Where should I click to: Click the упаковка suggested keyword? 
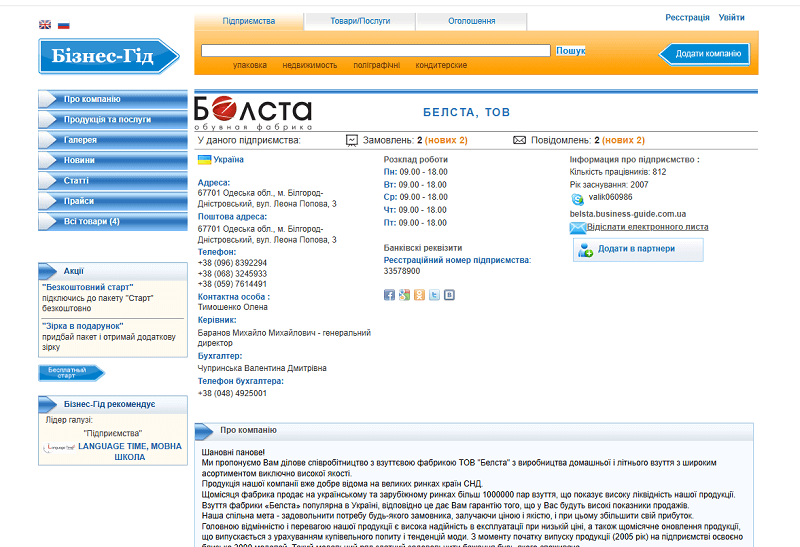point(249,65)
